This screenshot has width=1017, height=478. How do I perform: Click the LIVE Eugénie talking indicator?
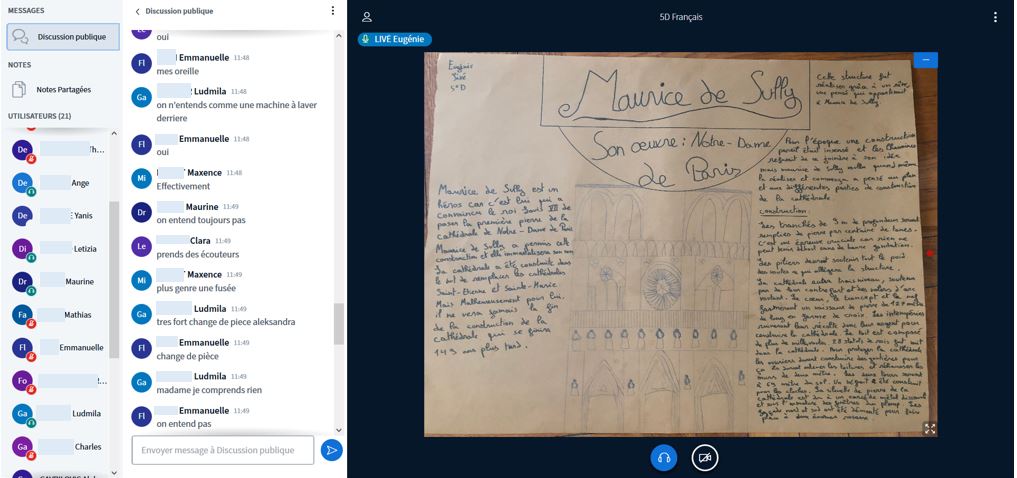coord(394,40)
